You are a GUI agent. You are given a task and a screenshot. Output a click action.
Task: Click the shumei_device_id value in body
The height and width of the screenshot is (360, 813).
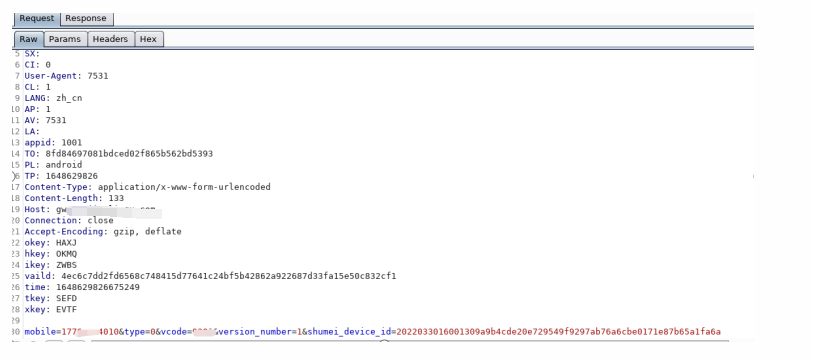[x=559, y=331]
